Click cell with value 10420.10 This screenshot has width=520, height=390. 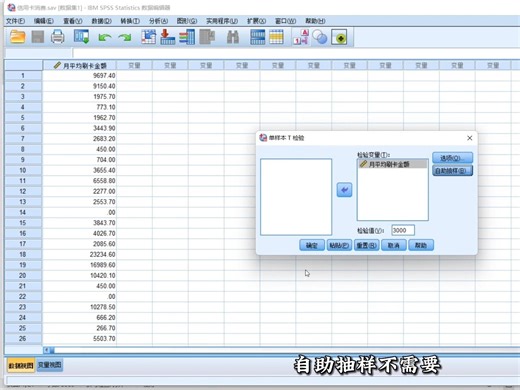click(80, 275)
